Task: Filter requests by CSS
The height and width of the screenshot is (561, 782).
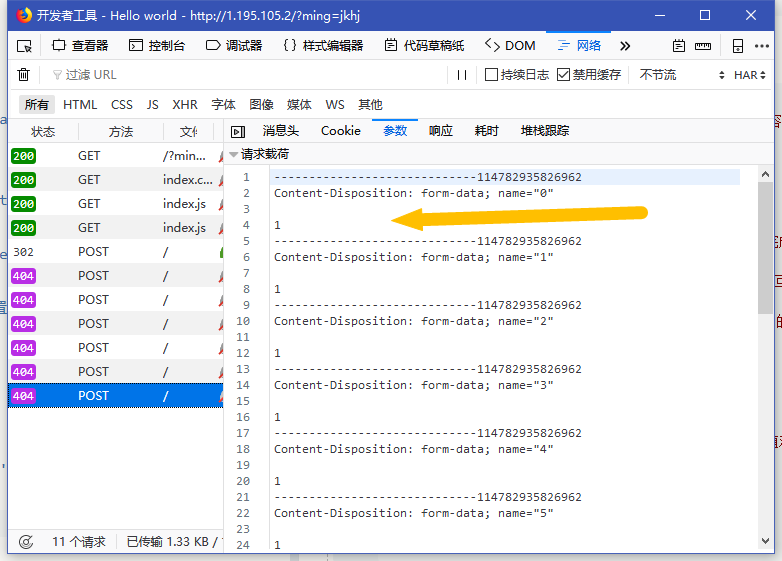Action: [122, 105]
